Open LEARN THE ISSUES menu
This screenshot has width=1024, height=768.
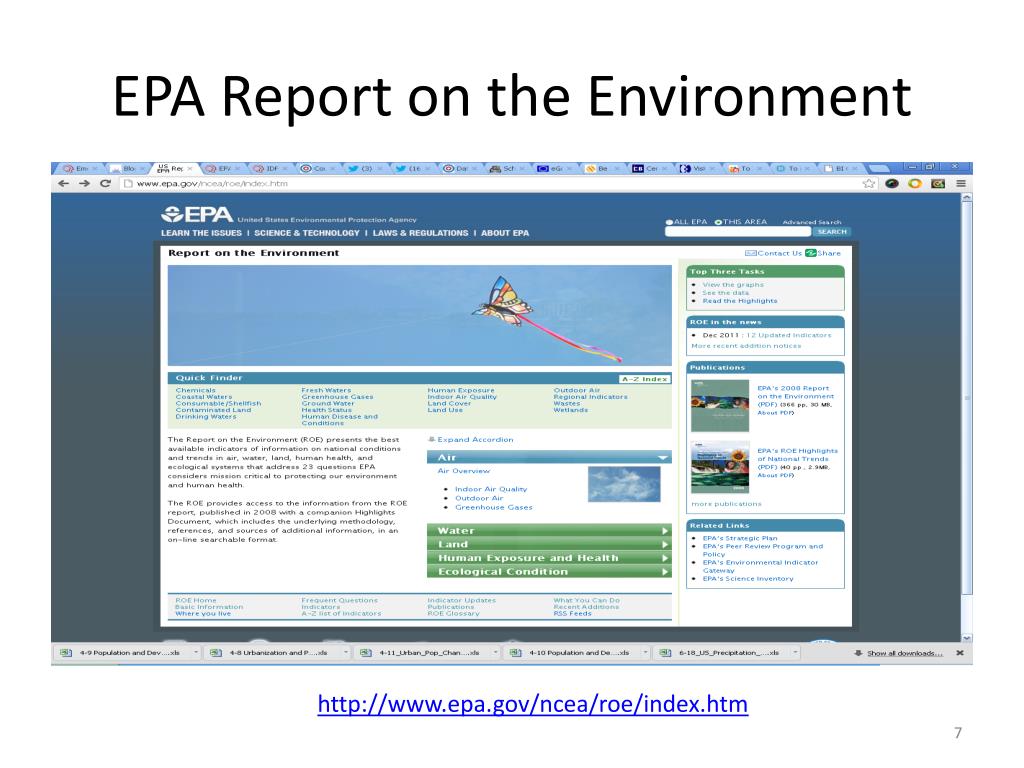point(201,233)
